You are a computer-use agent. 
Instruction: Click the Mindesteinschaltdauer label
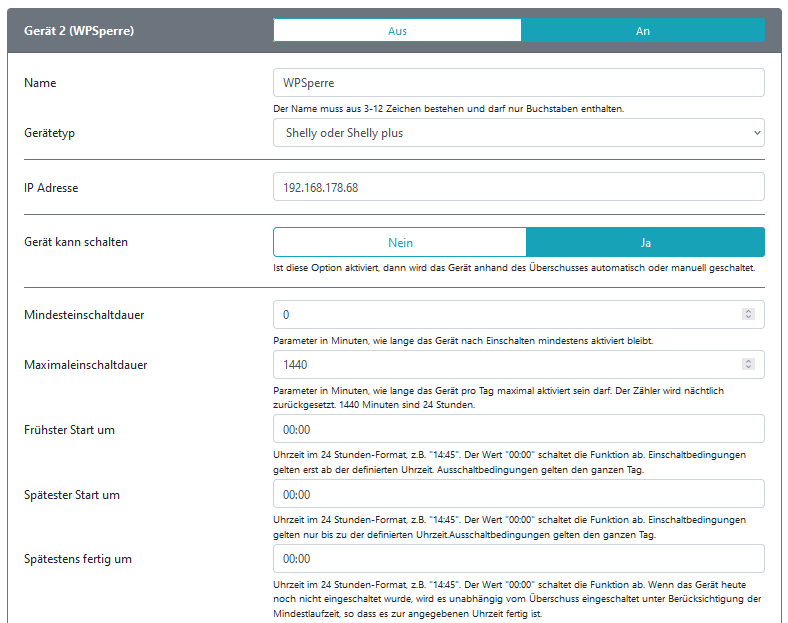pos(84,315)
